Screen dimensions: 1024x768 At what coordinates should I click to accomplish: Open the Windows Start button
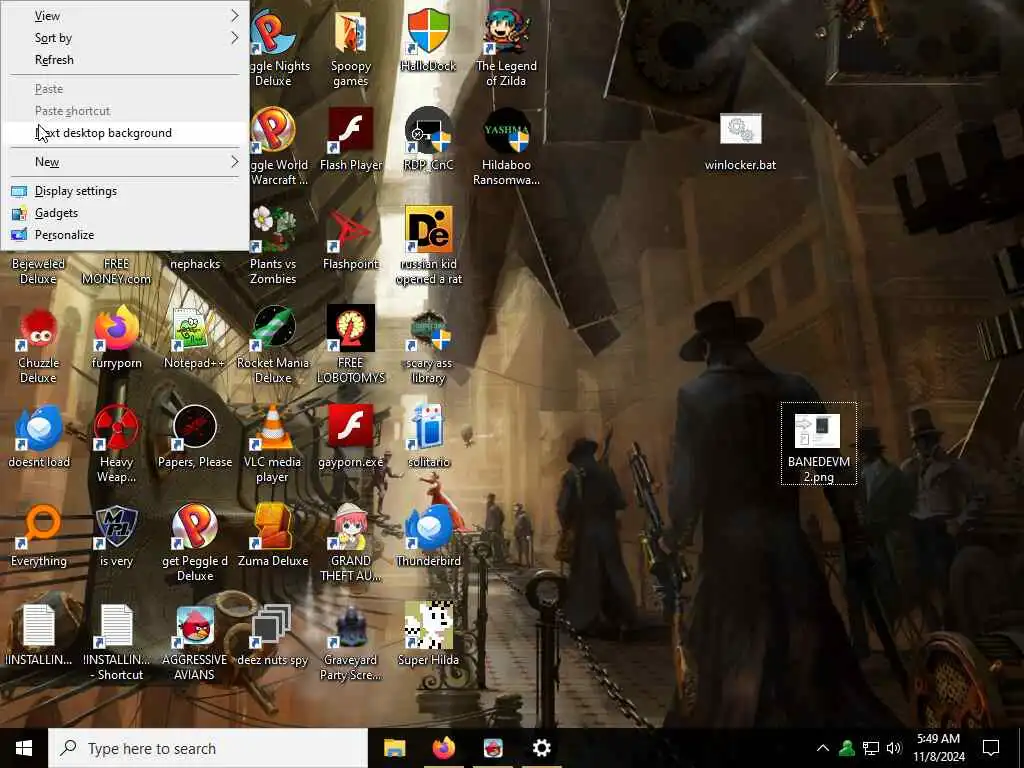[x=24, y=748]
